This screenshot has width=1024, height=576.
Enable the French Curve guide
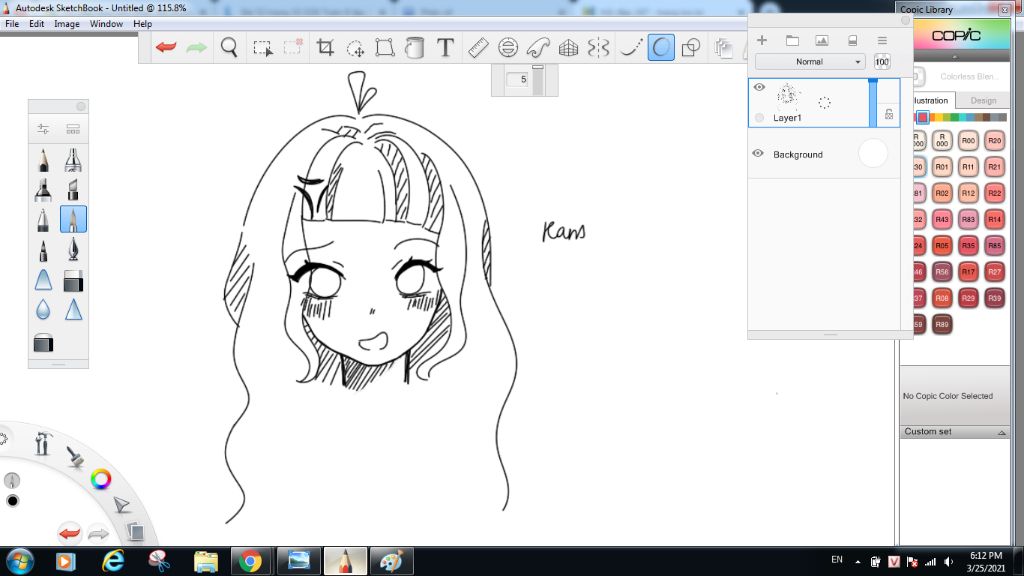pos(538,47)
